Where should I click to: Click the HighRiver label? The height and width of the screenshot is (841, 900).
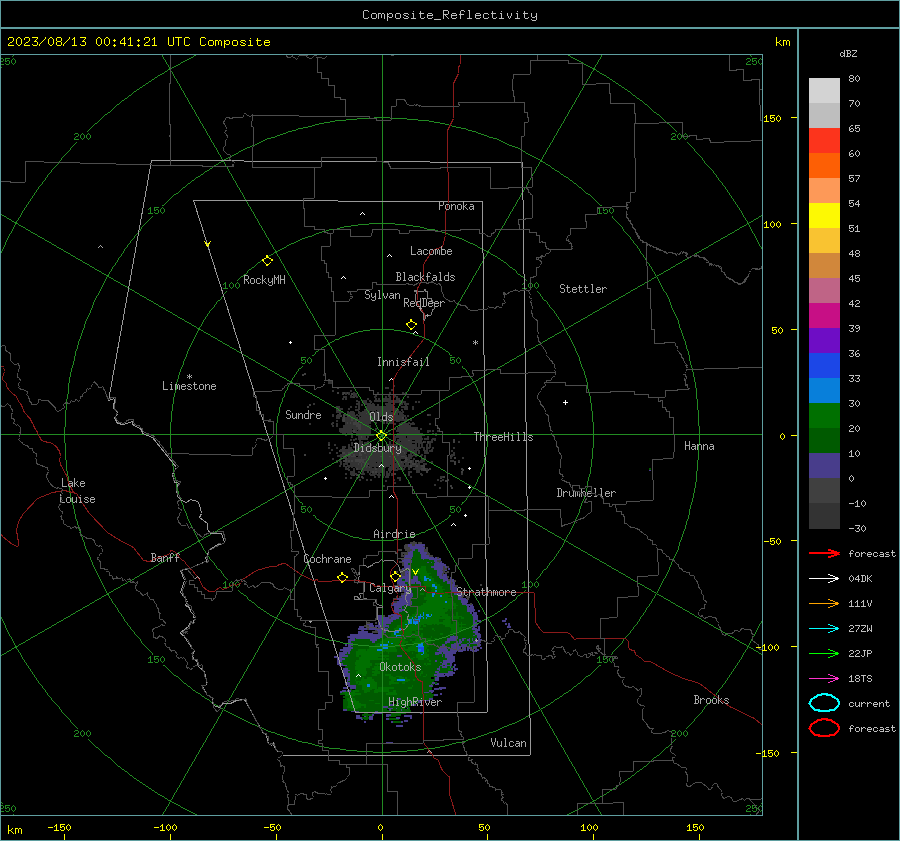tap(415, 702)
